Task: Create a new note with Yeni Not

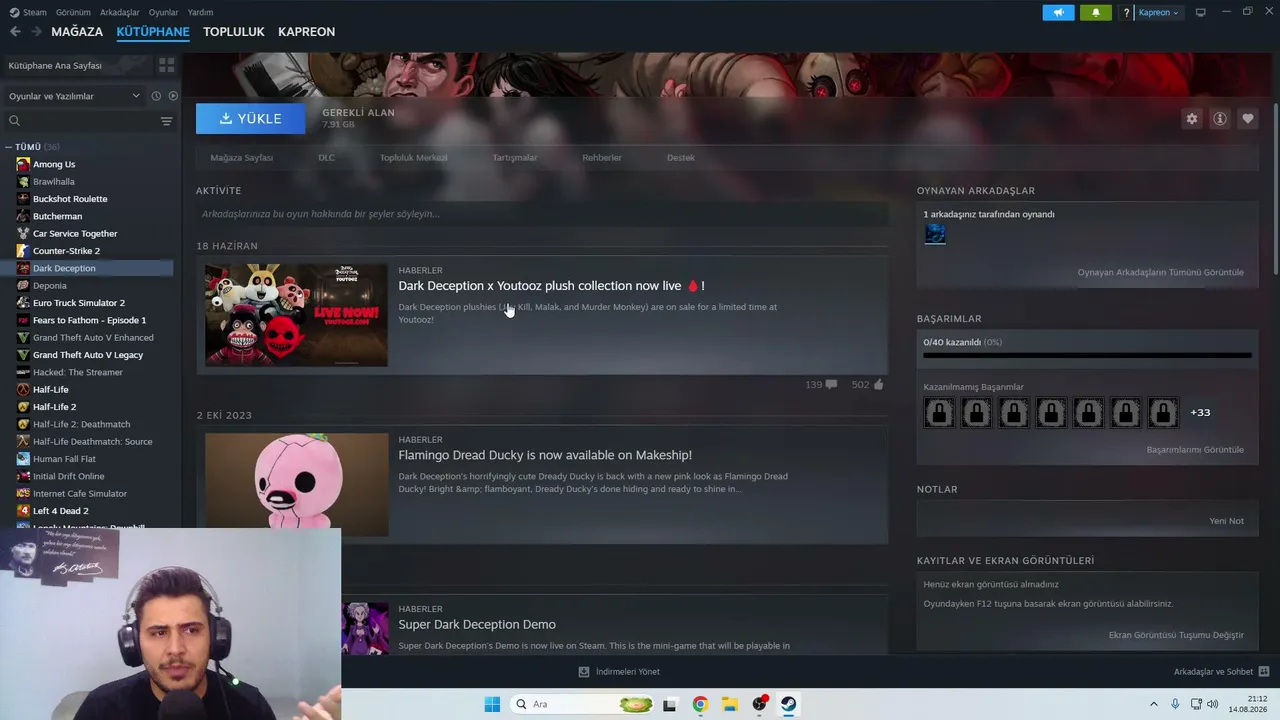Action: point(1226,521)
